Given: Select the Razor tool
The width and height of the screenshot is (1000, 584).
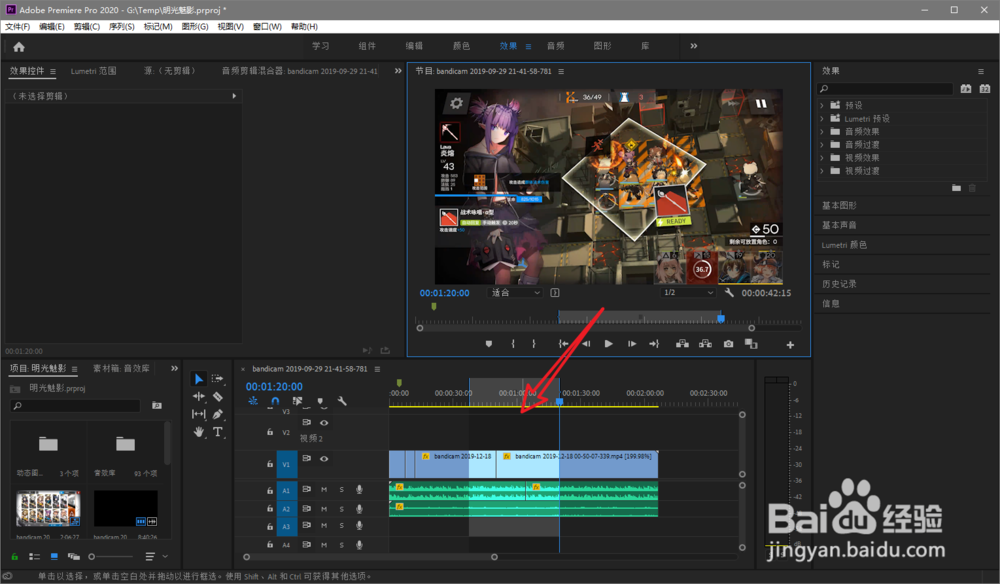Looking at the screenshot, I should [x=217, y=397].
